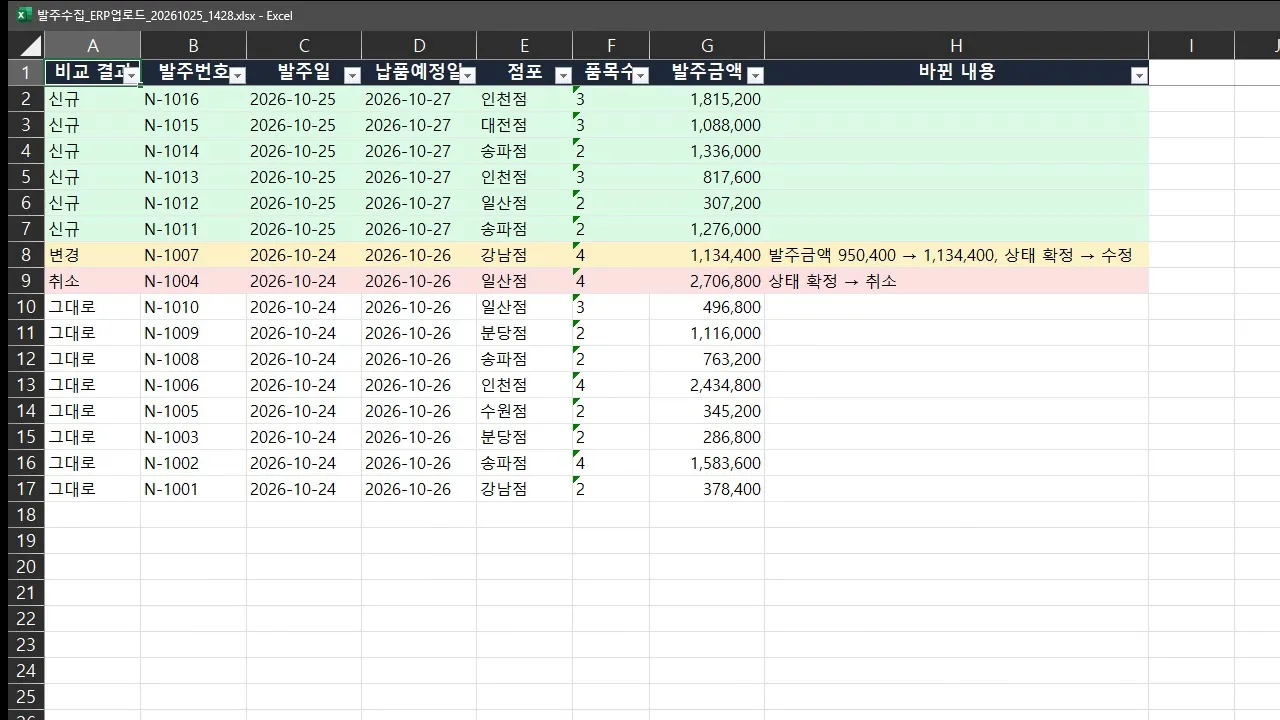Click the 신규 cell in row 2
1280x720 pixels.
[93, 99]
